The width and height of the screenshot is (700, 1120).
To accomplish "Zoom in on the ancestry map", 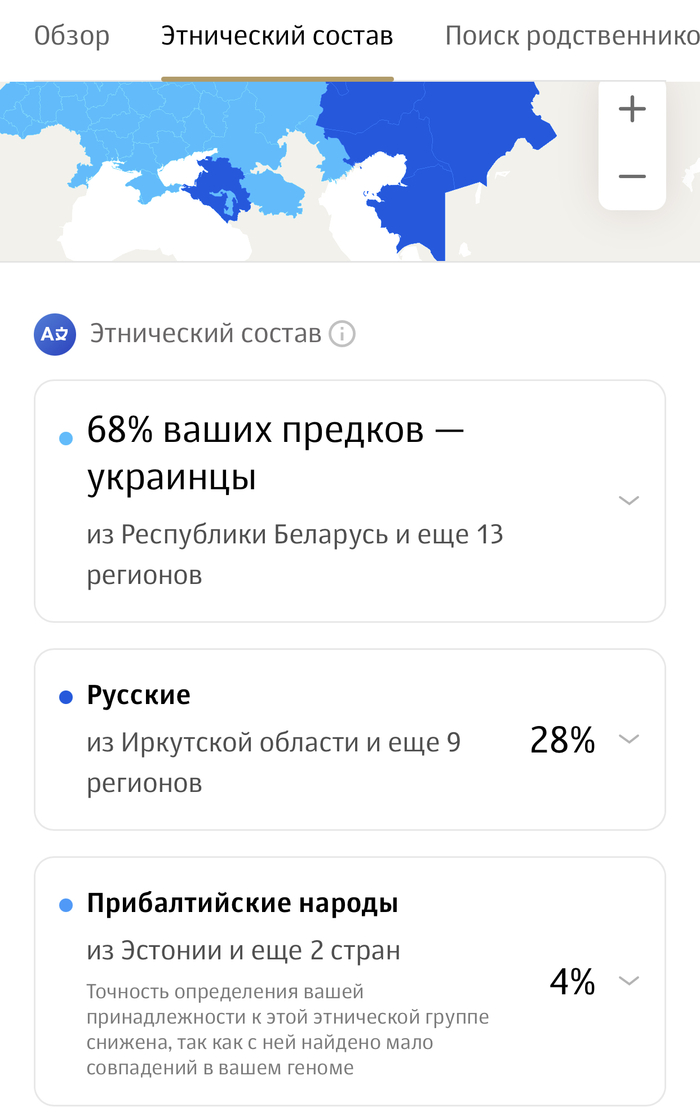I will tap(632, 109).
